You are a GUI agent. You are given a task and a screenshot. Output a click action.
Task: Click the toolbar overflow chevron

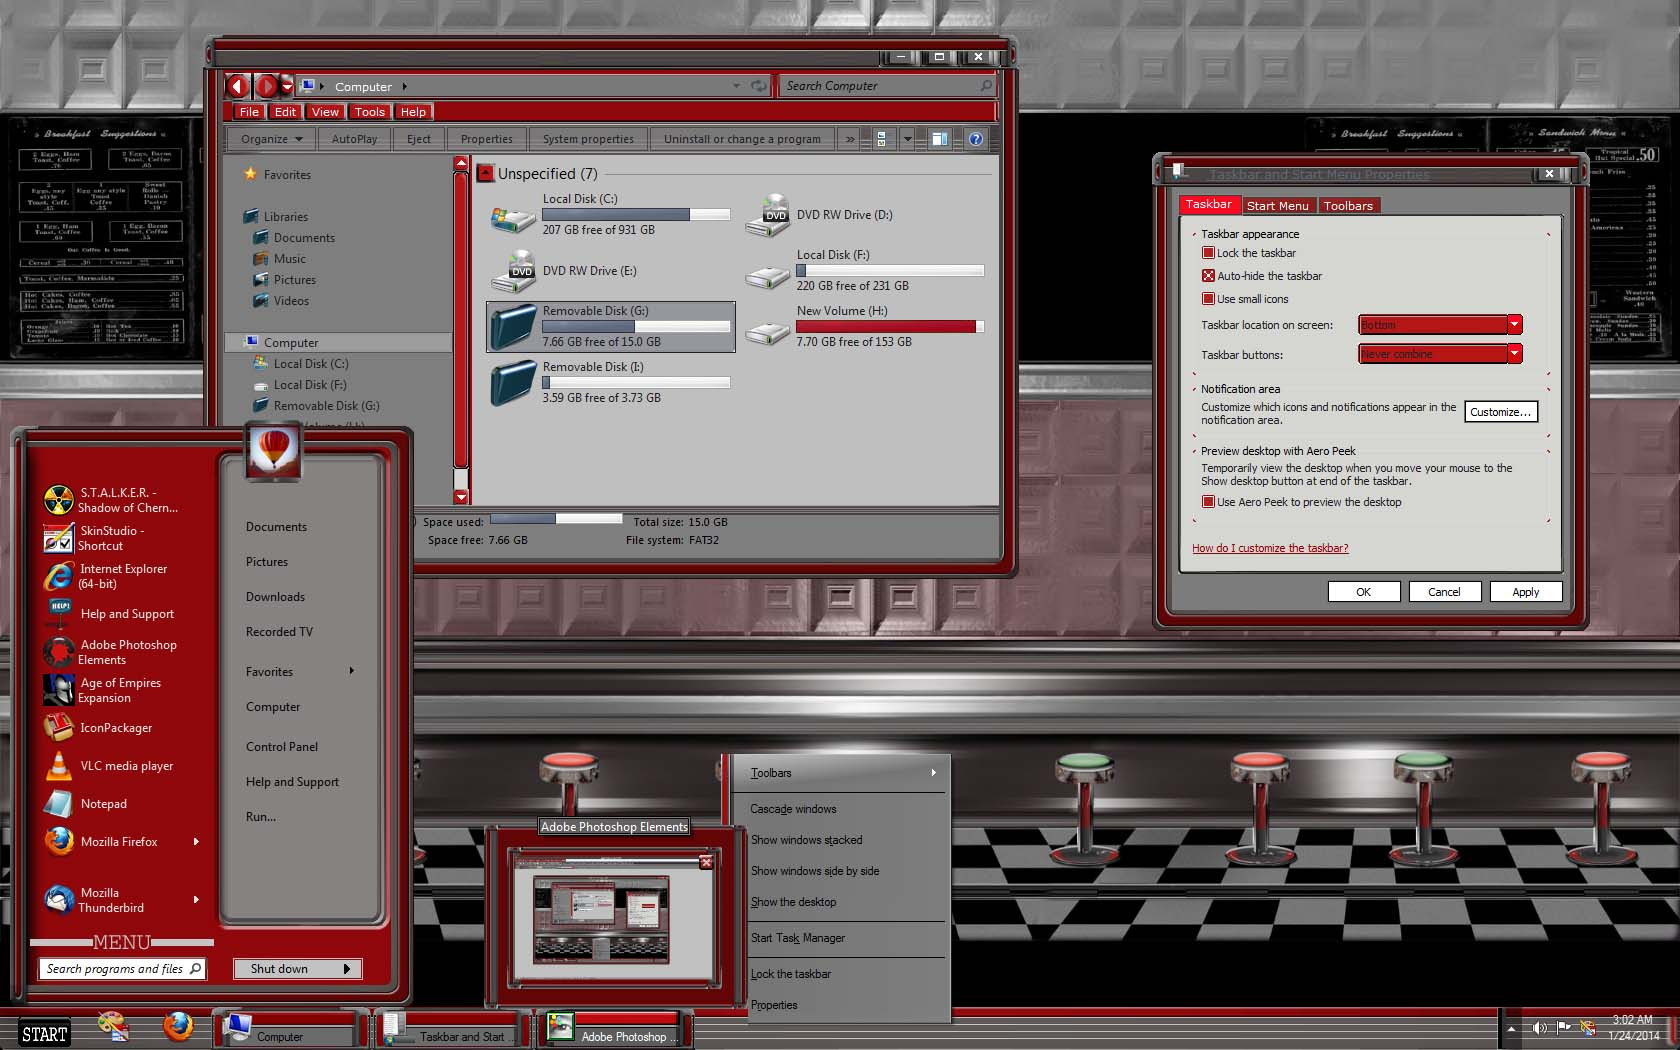pos(850,139)
